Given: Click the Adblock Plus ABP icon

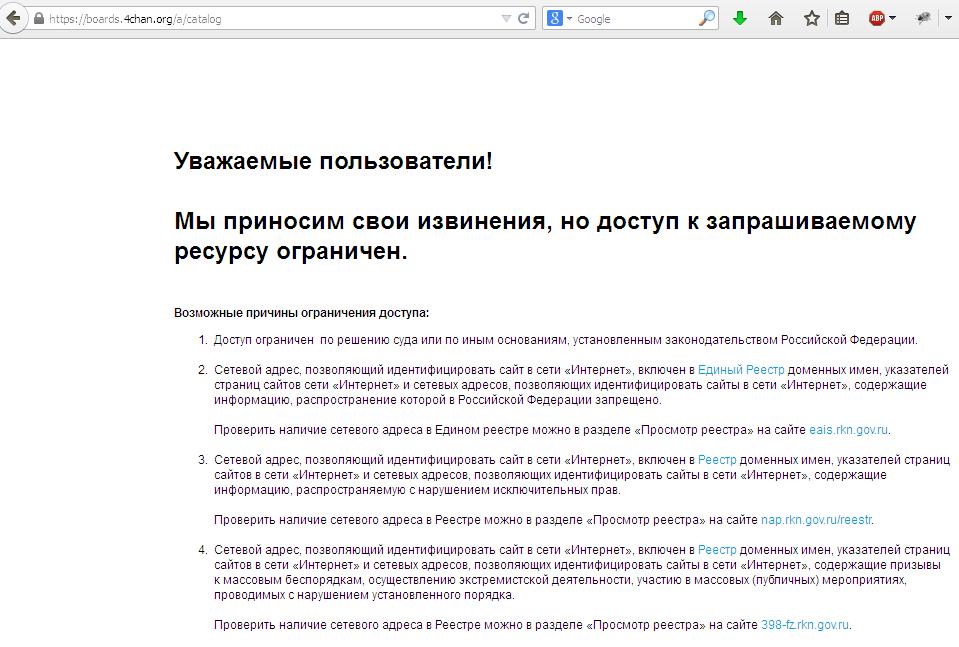Looking at the screenshot, I should [877, 18].
